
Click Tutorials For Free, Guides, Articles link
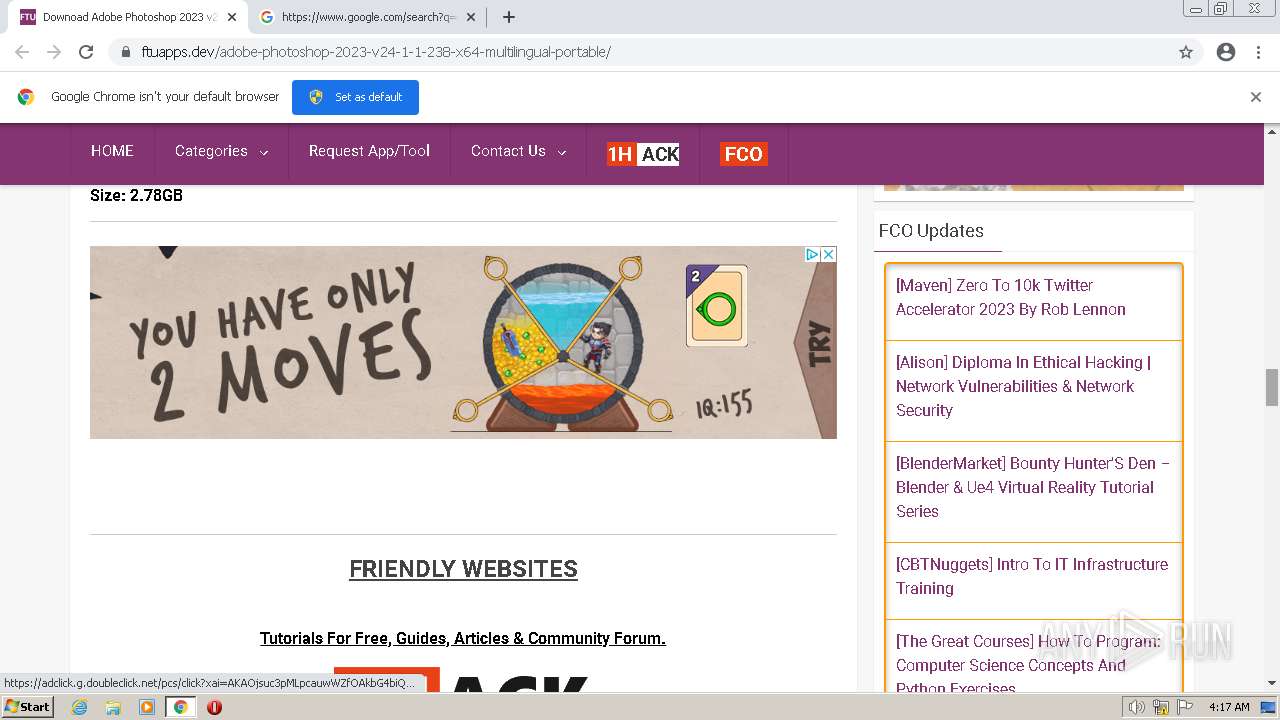(x=463, y=638)
